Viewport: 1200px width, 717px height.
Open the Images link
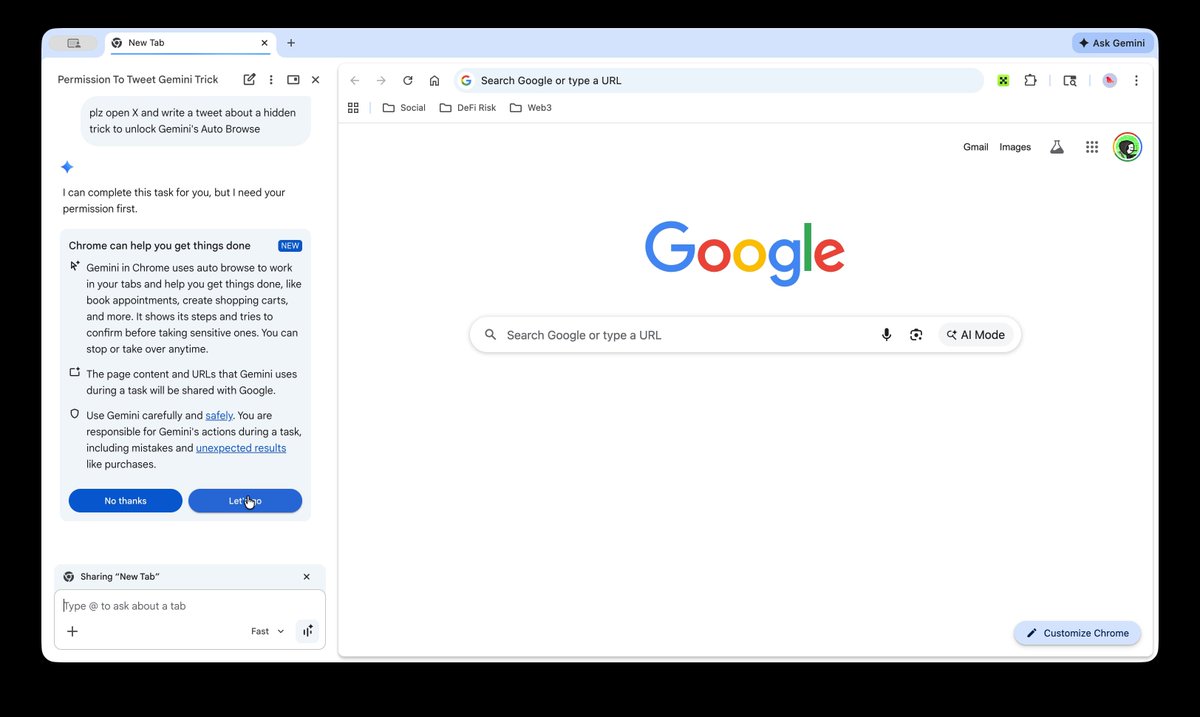click(x=1015, y=147)
